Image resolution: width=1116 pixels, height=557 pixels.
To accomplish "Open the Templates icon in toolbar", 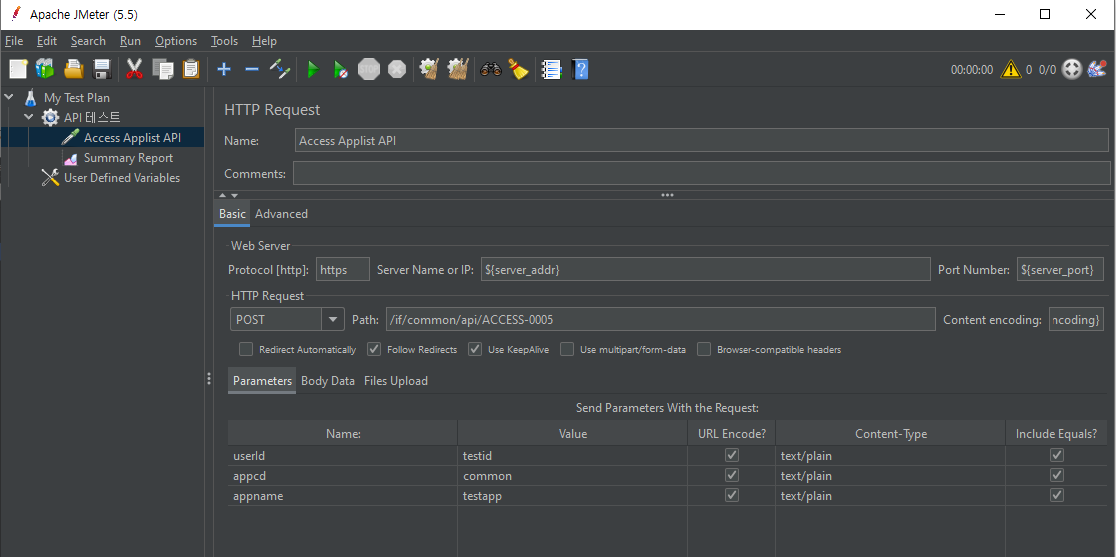I will pyautogui.click(x=46, y=70).
